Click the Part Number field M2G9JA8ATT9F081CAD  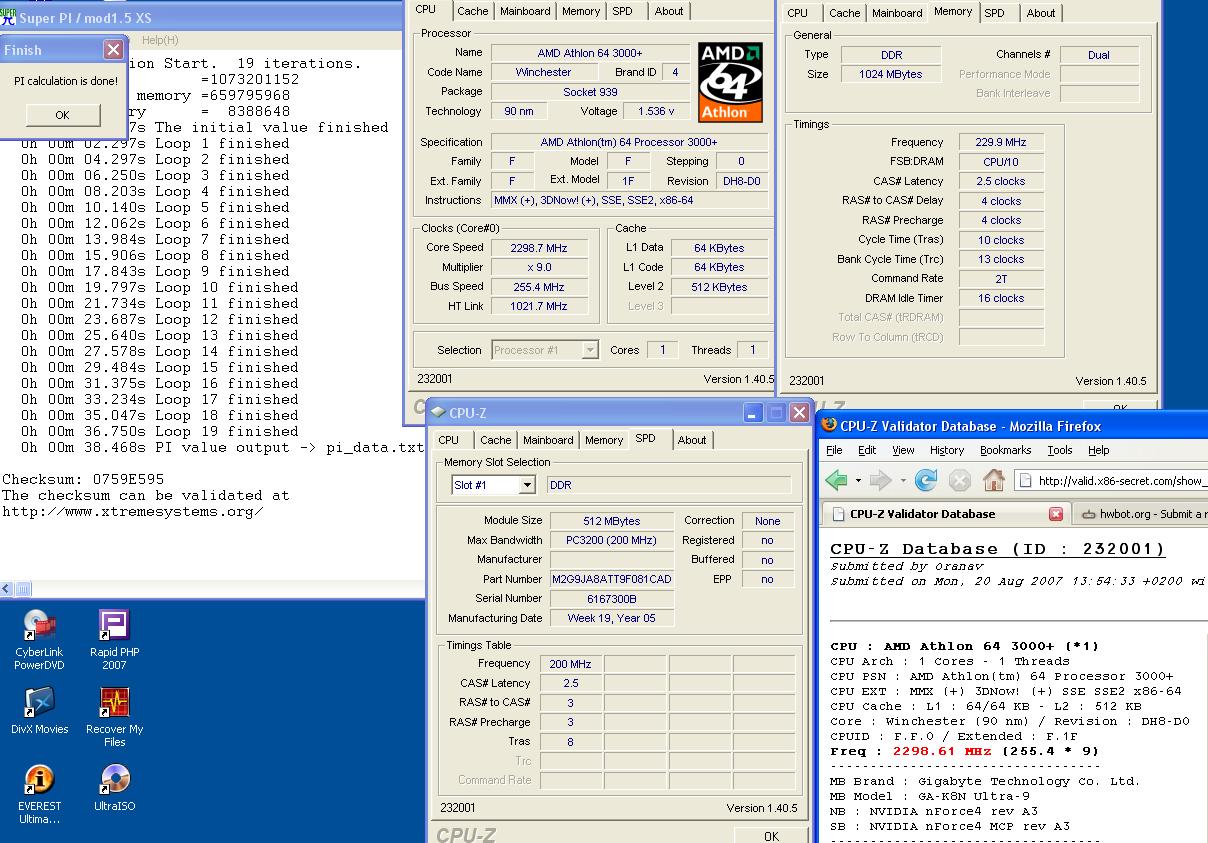click(611, 579)
